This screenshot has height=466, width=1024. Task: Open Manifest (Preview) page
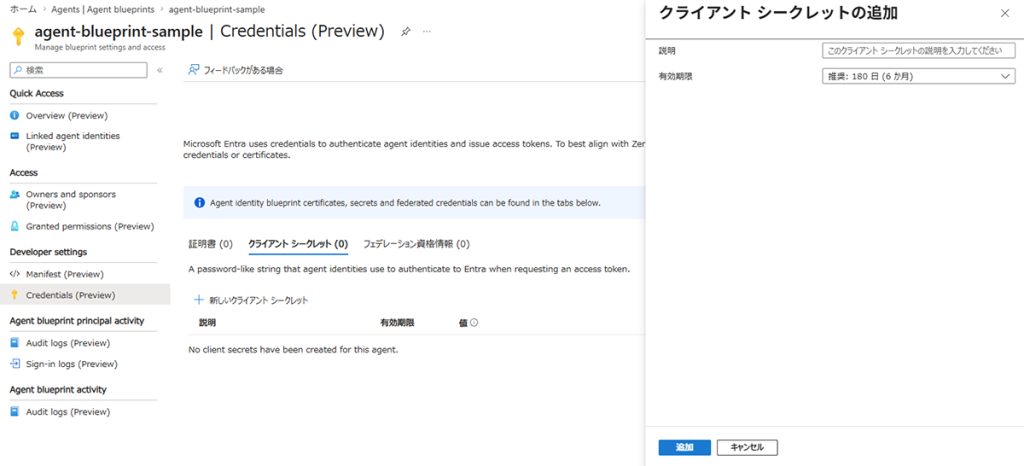point(65,274)
